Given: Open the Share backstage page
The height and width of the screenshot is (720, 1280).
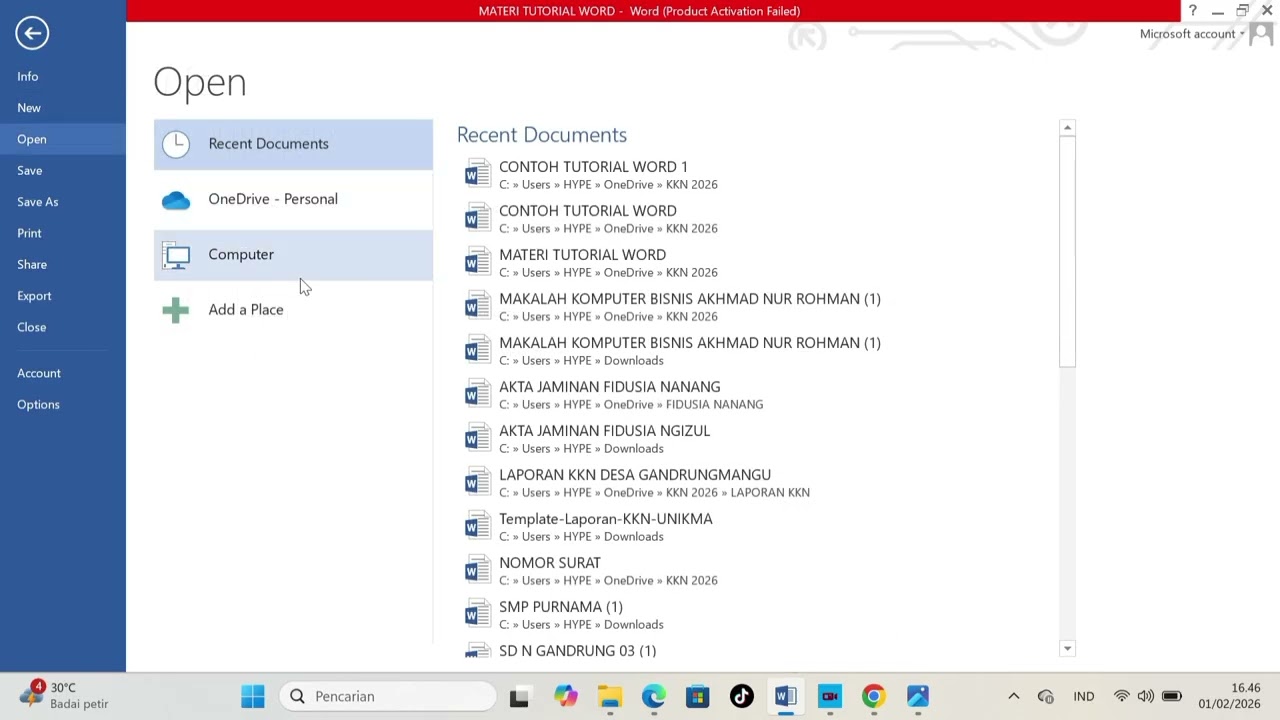Looking at the screenshot, I should 63,265.
